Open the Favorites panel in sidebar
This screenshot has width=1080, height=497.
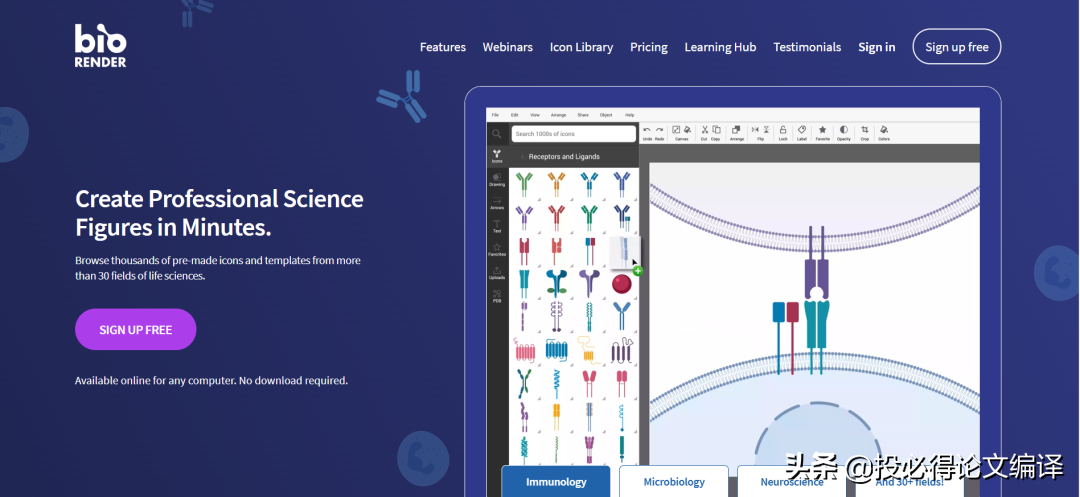tap(497, 250)
